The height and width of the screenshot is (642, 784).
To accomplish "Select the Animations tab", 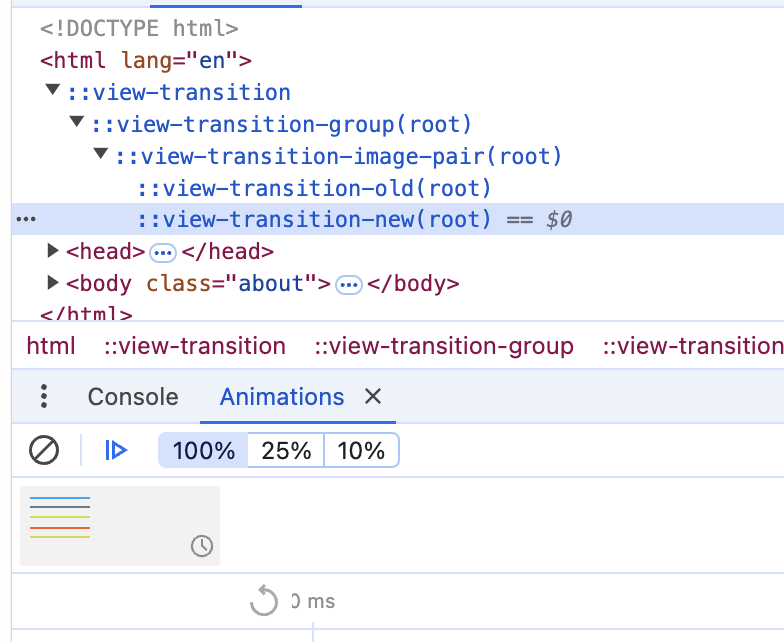I will tap(282, 397).
